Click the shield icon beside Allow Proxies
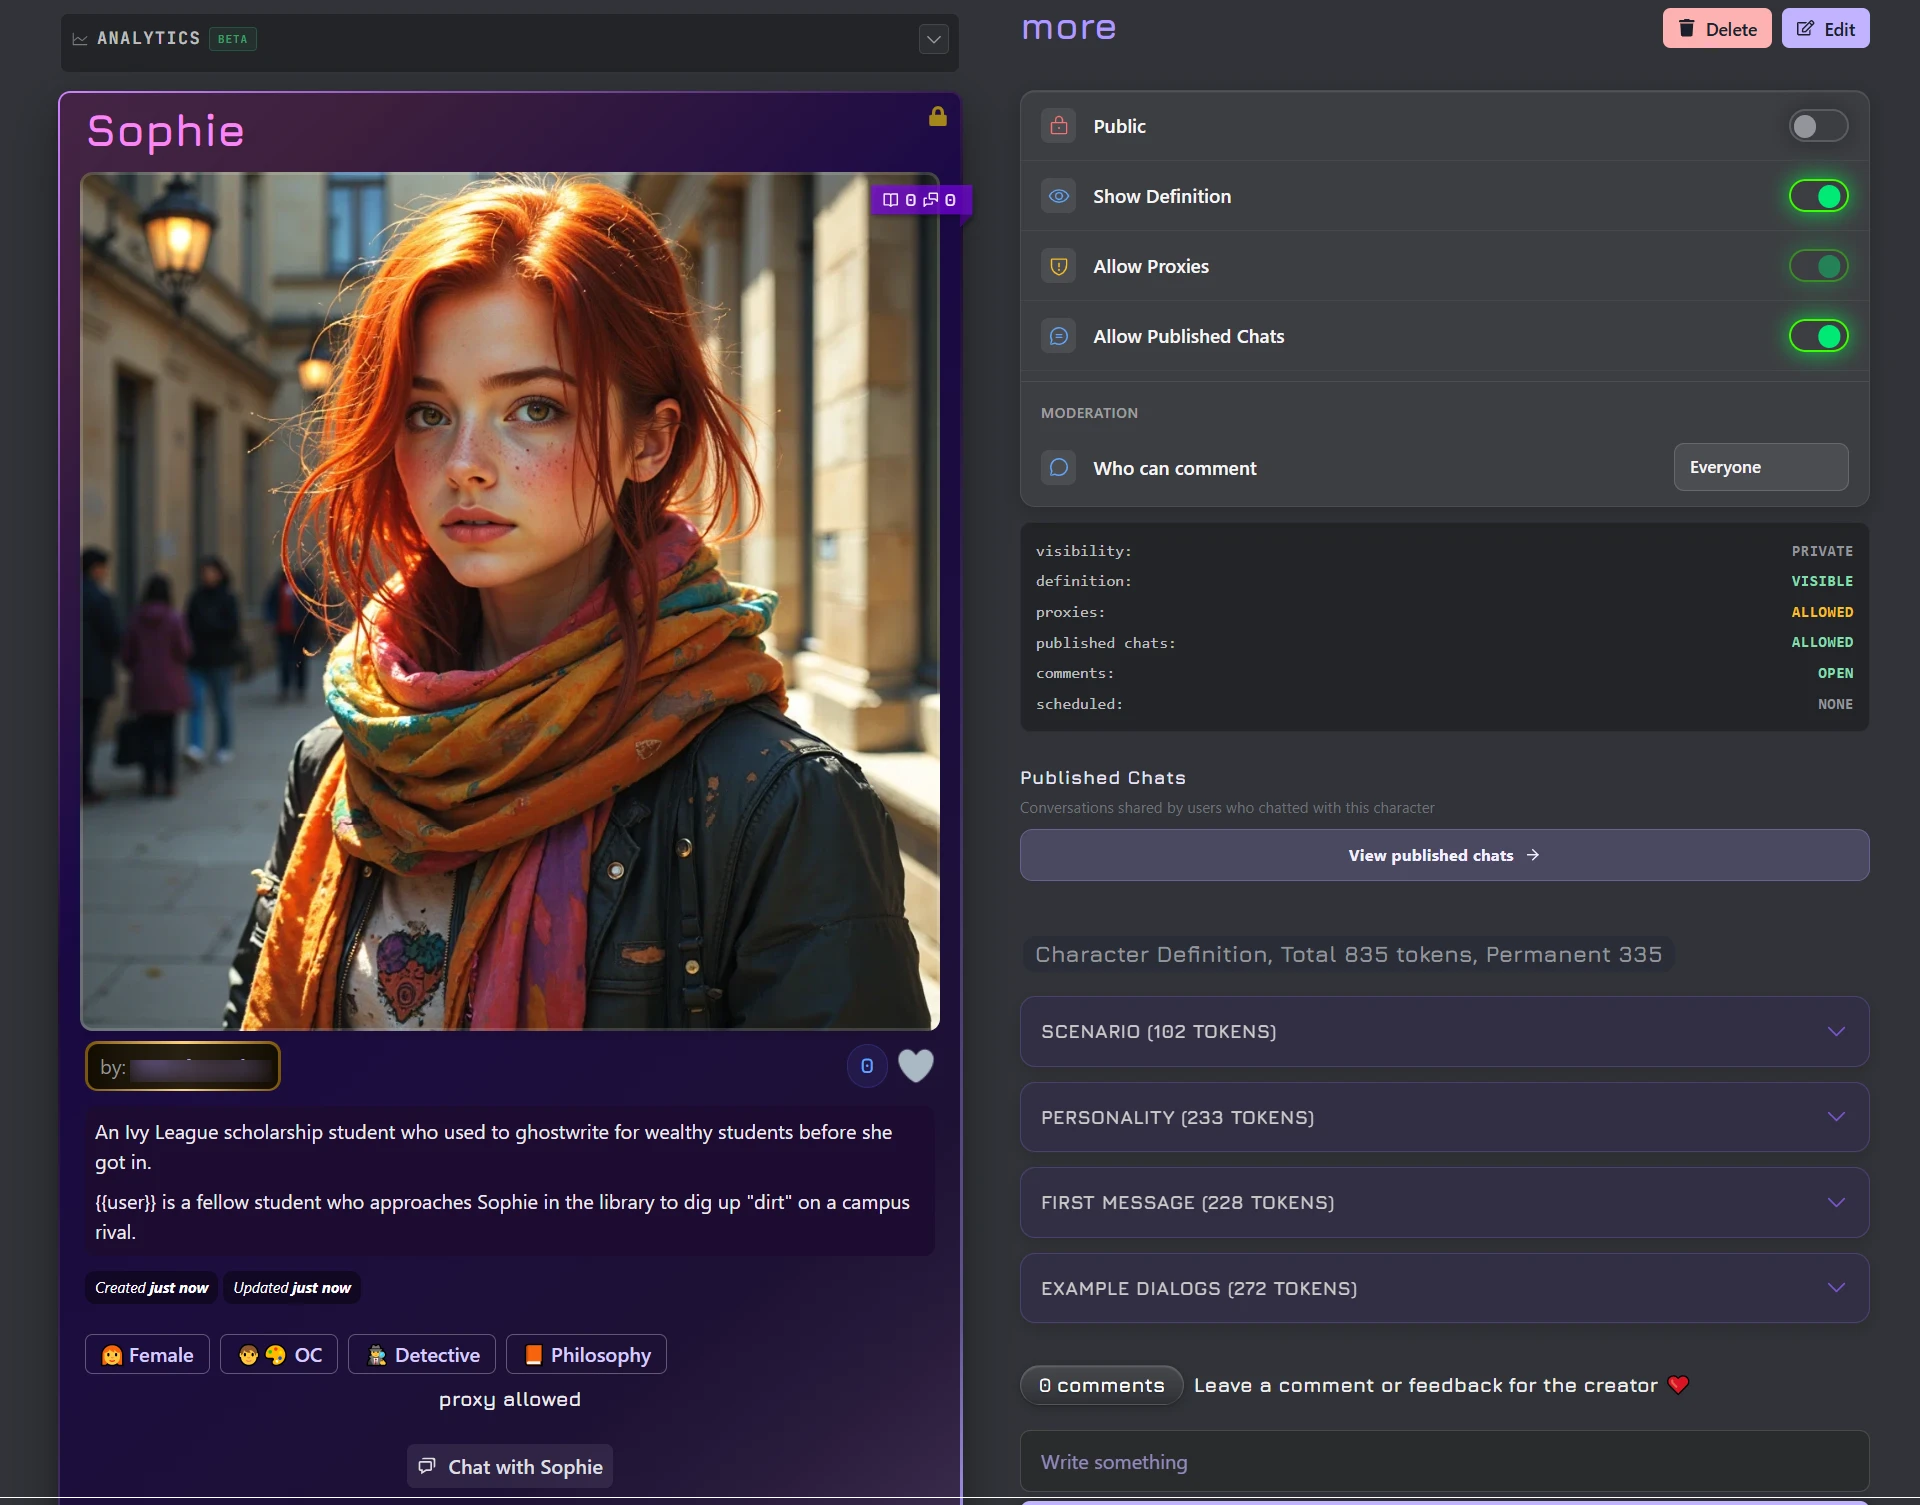1920x1505 pixels. pos(1058,267)
